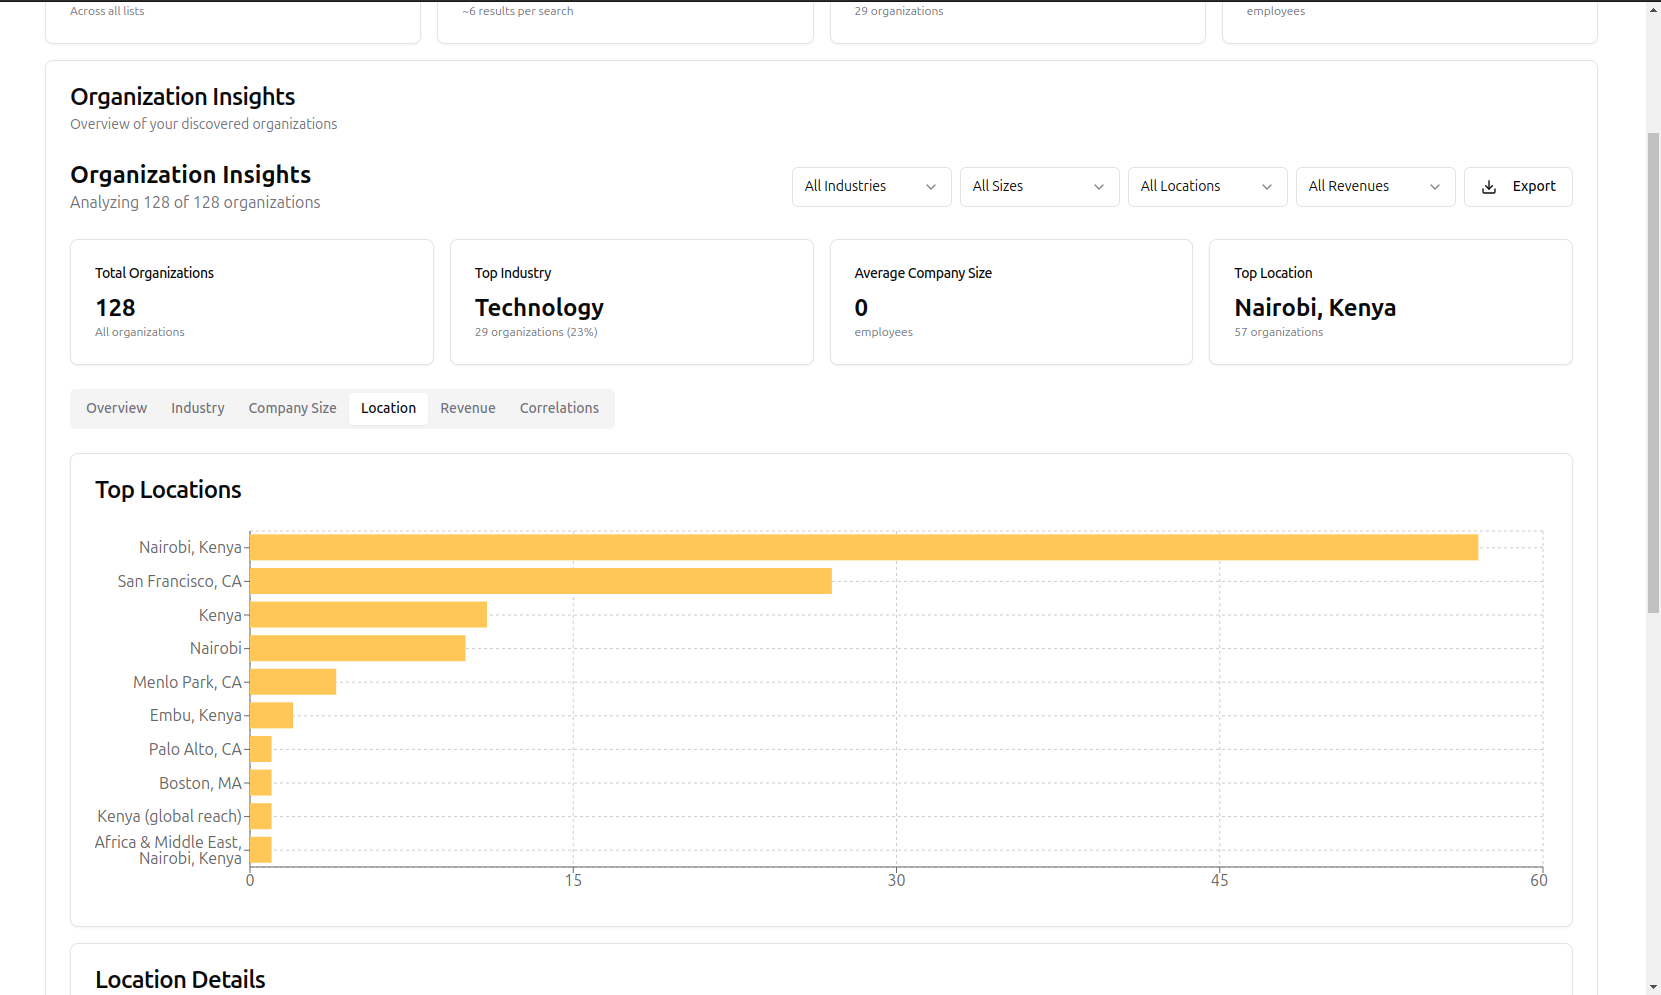The image size is (1661, 995).
Task: Open the All Sizes filter dropdown
Action: click(1040, 187)
